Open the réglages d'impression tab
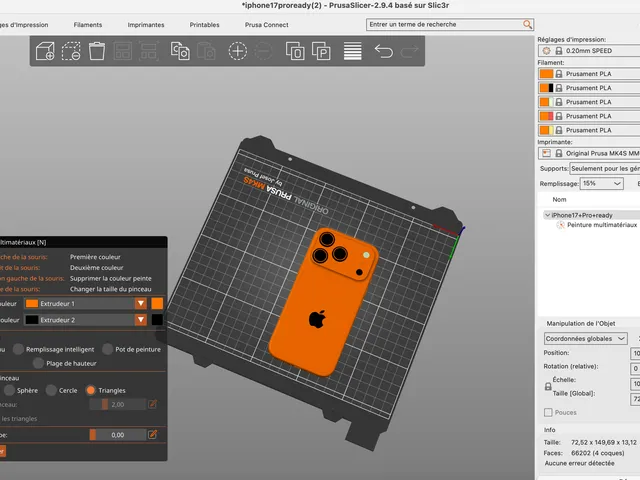640x480 pixels. pos(24,25)
